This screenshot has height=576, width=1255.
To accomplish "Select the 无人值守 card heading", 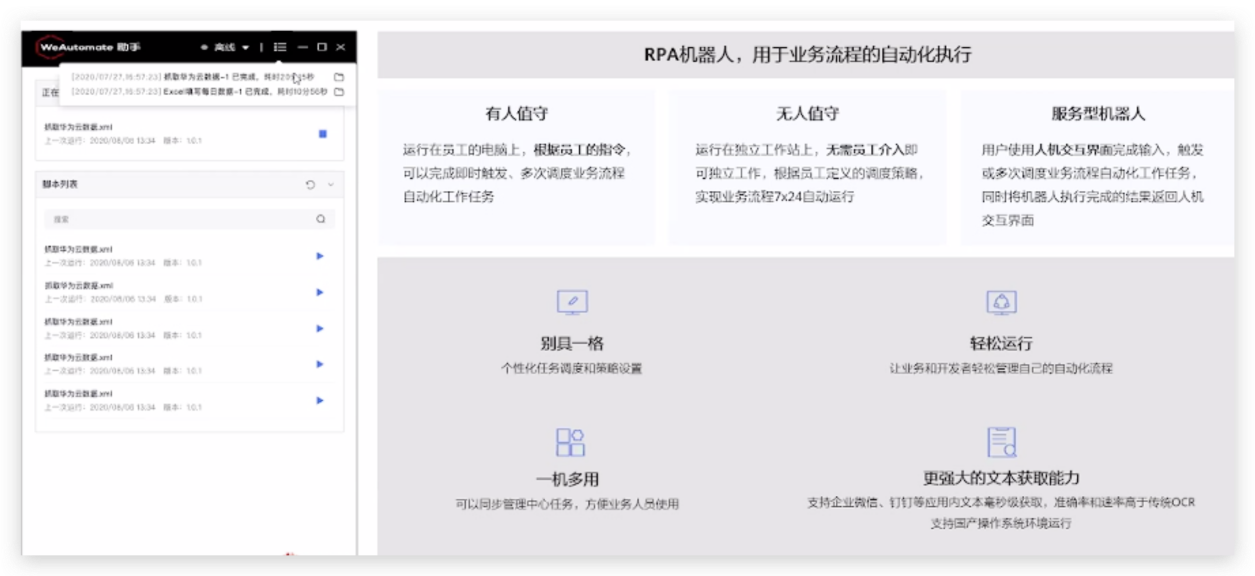I will tap(807, 114).
